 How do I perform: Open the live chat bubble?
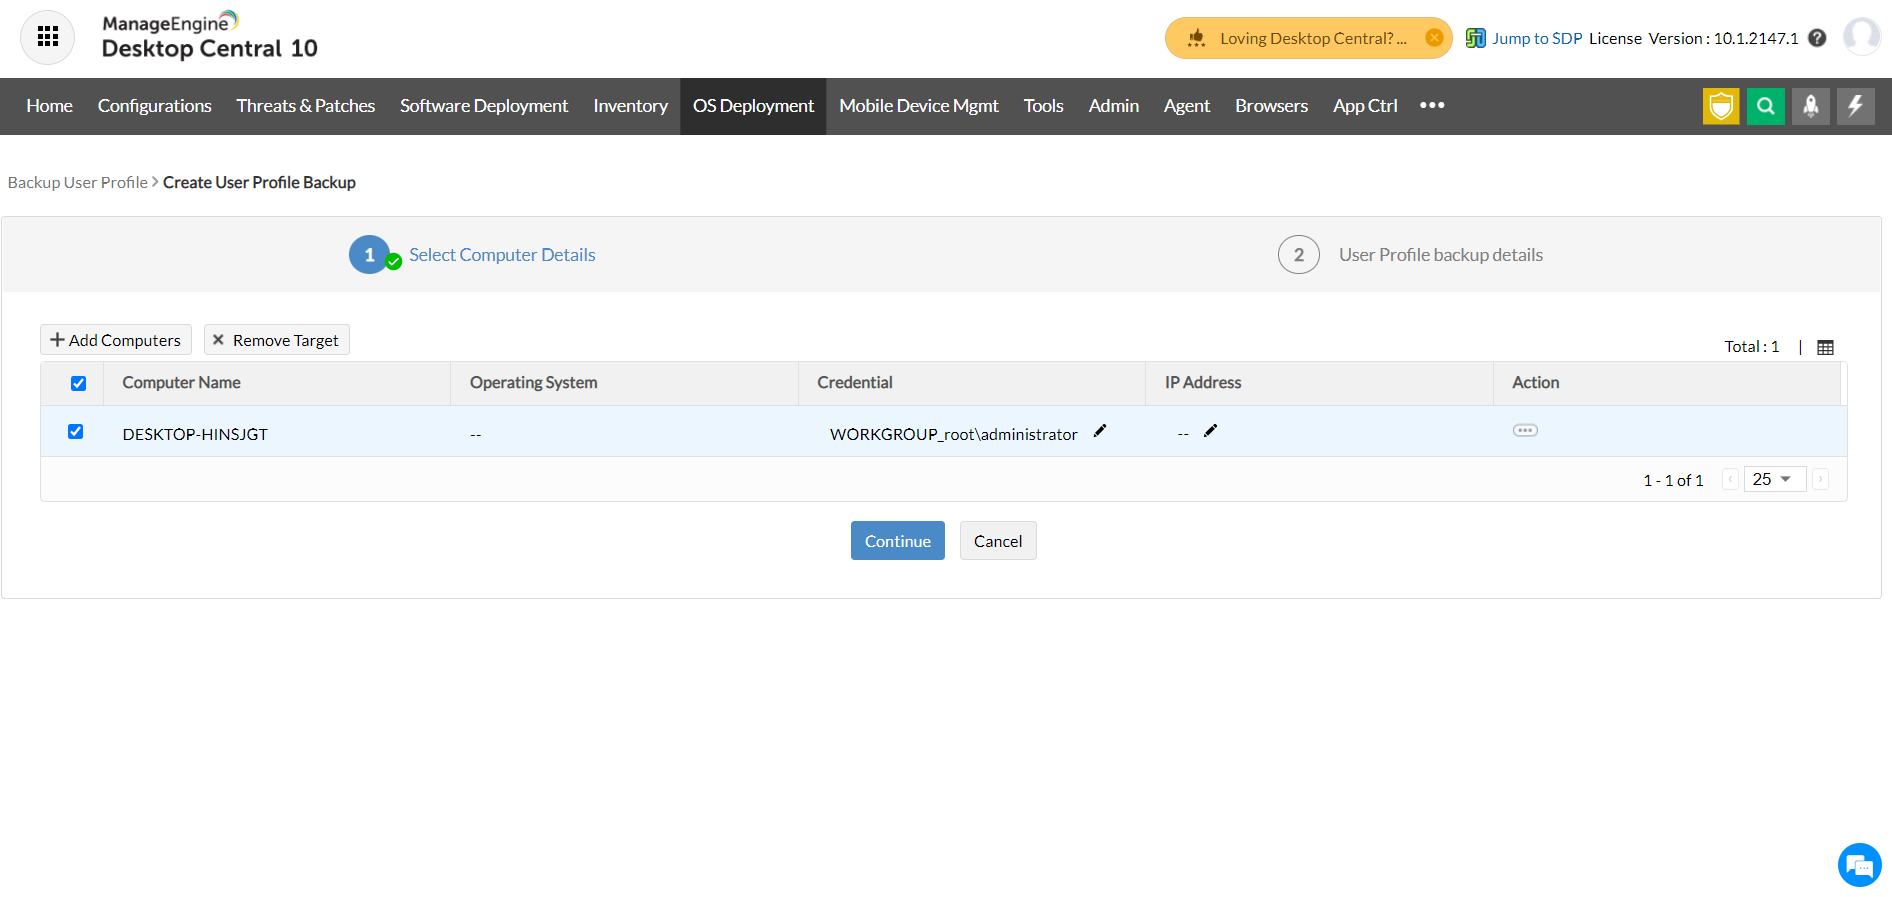coord(1859,865)
